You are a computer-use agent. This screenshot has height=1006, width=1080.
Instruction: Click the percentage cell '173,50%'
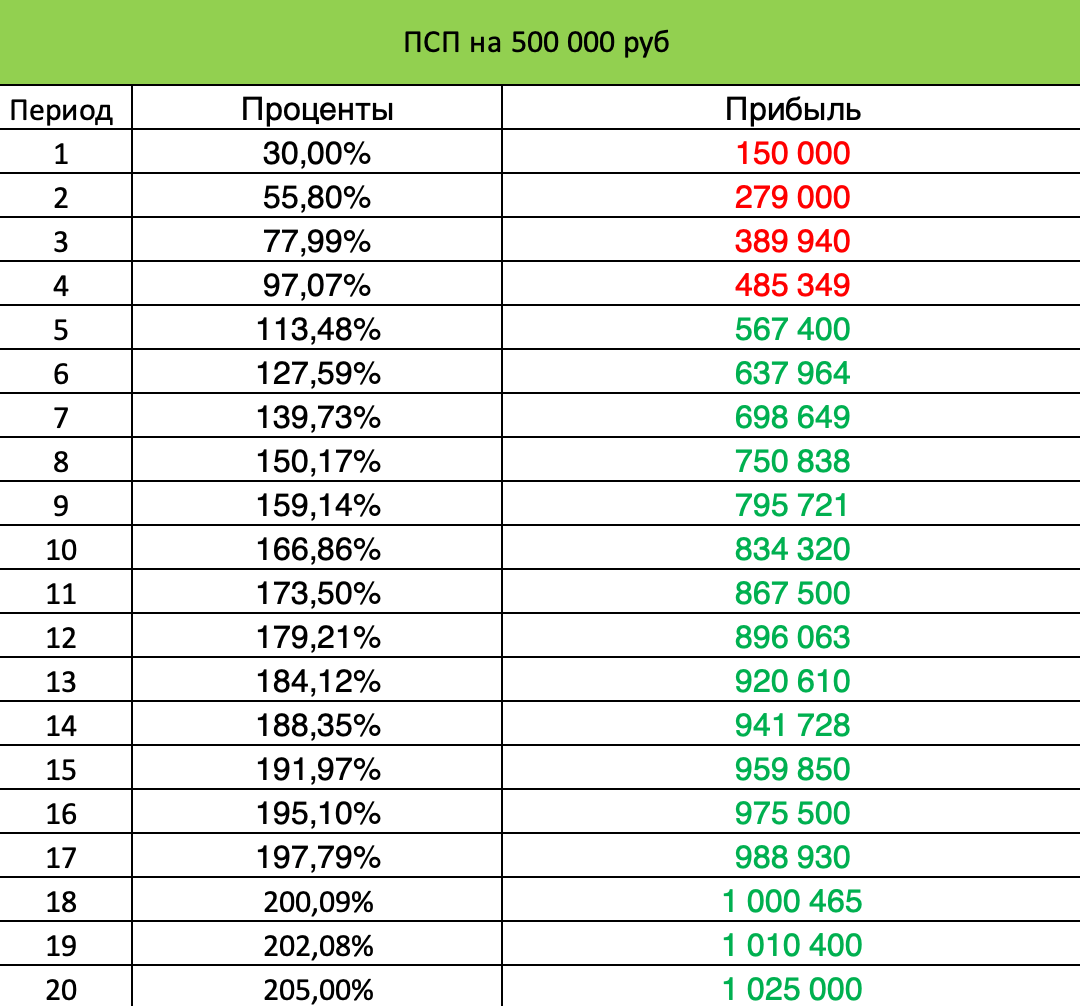click(318, 593)
